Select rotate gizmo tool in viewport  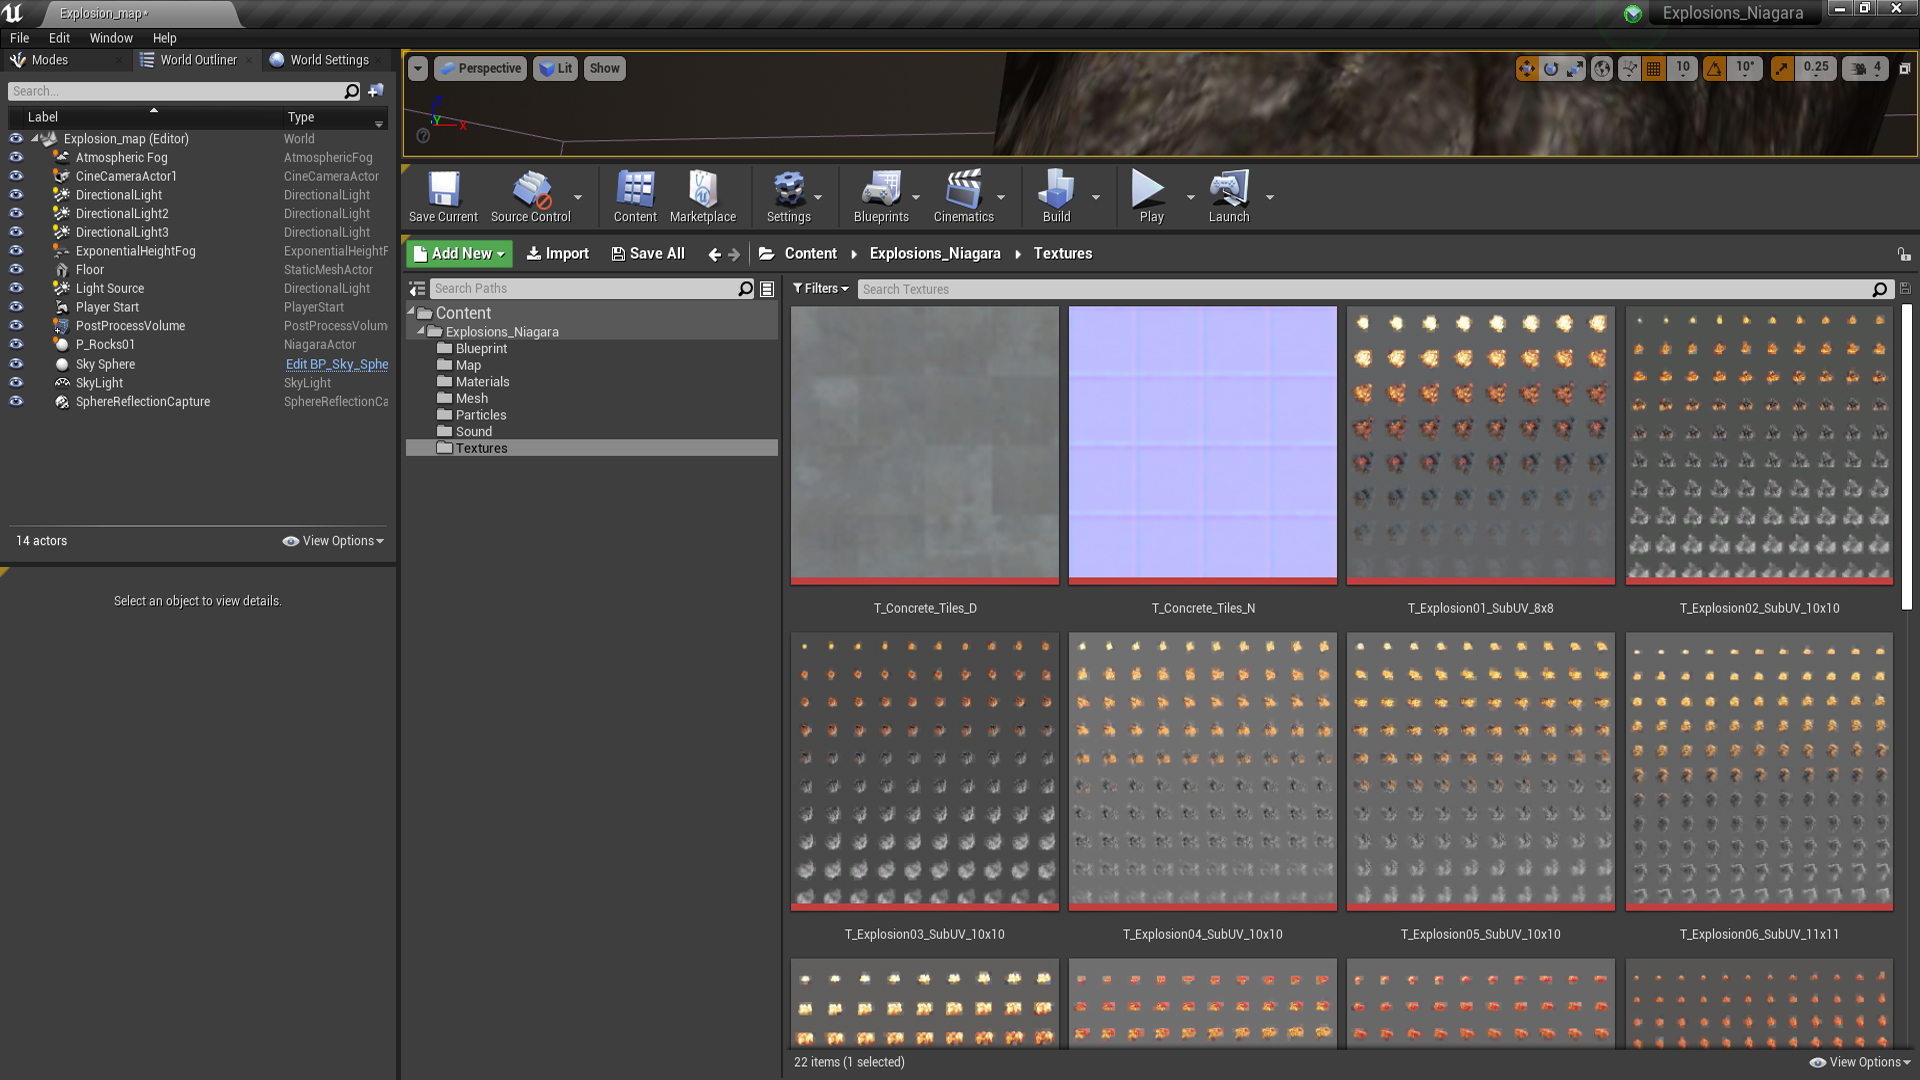click(1550, 68)
